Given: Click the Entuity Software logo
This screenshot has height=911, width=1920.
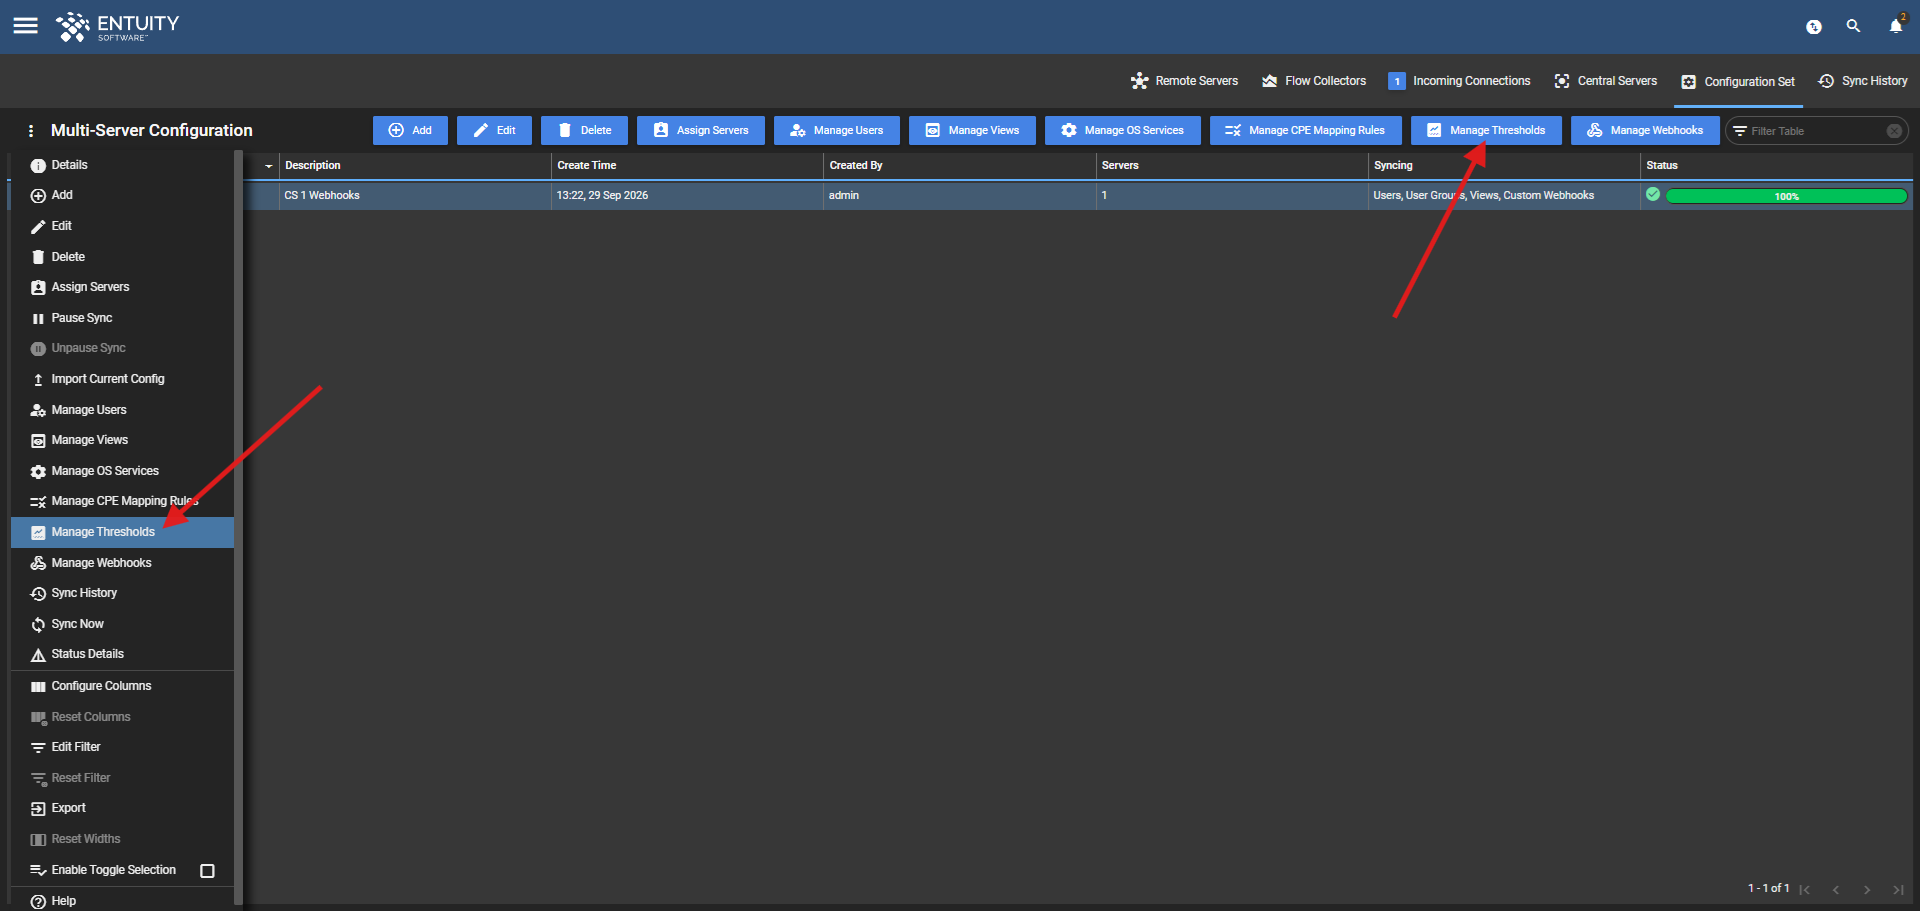Looking at the screenshot, I should coord(117,27).
